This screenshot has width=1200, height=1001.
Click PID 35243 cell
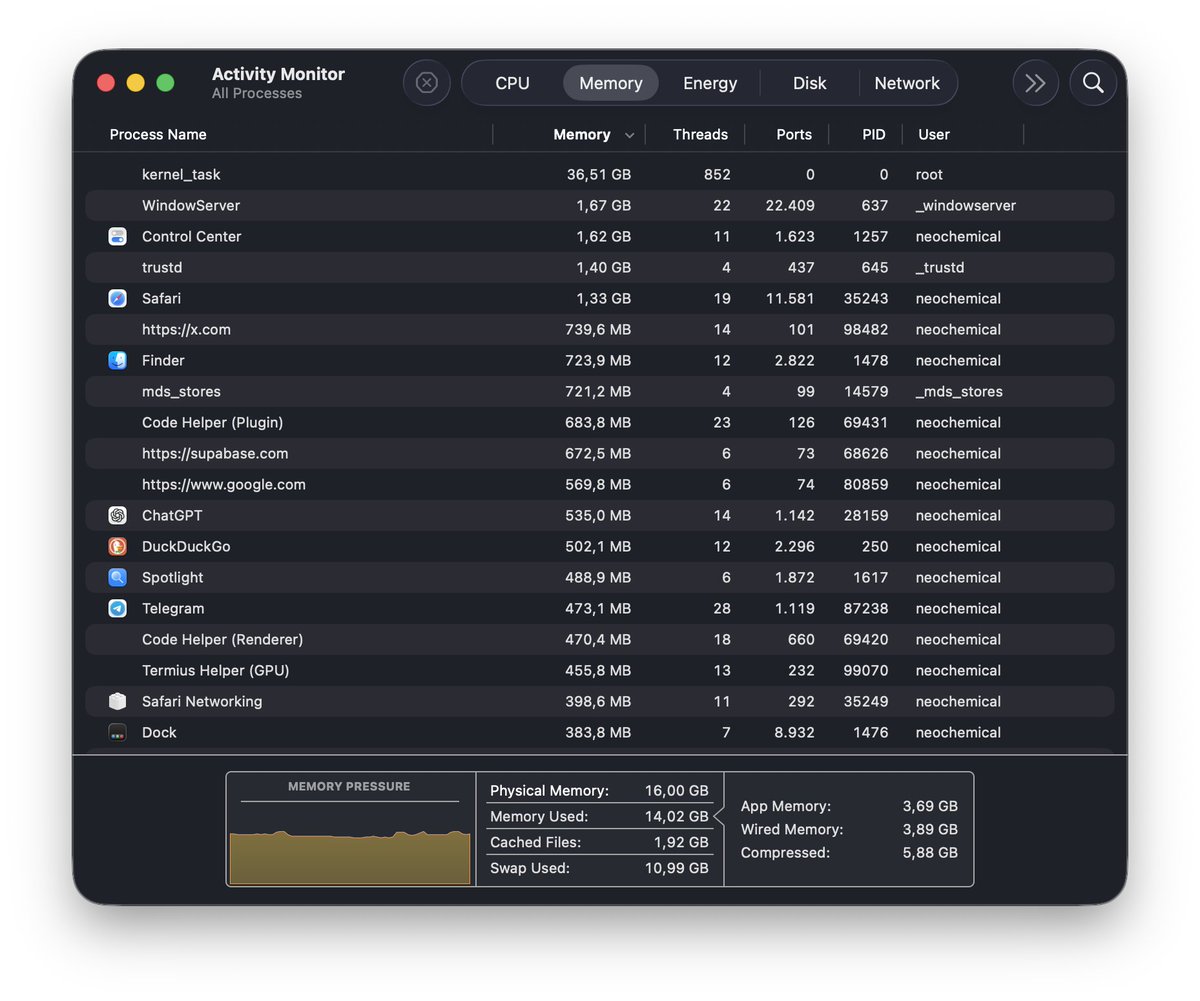click(x=865, y=299)
